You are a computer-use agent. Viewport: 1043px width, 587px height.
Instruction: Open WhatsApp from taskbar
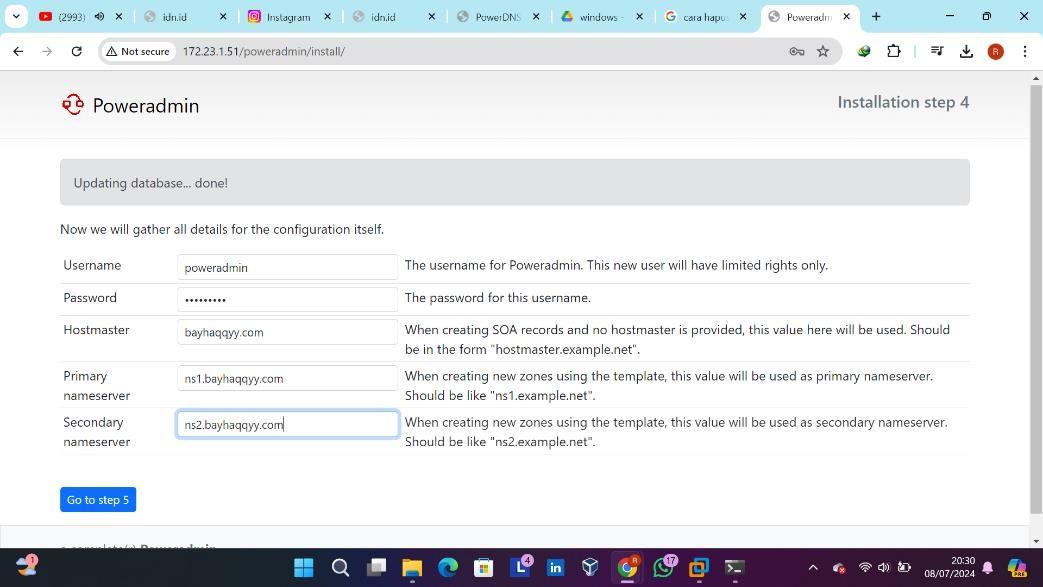coord(663,567)
